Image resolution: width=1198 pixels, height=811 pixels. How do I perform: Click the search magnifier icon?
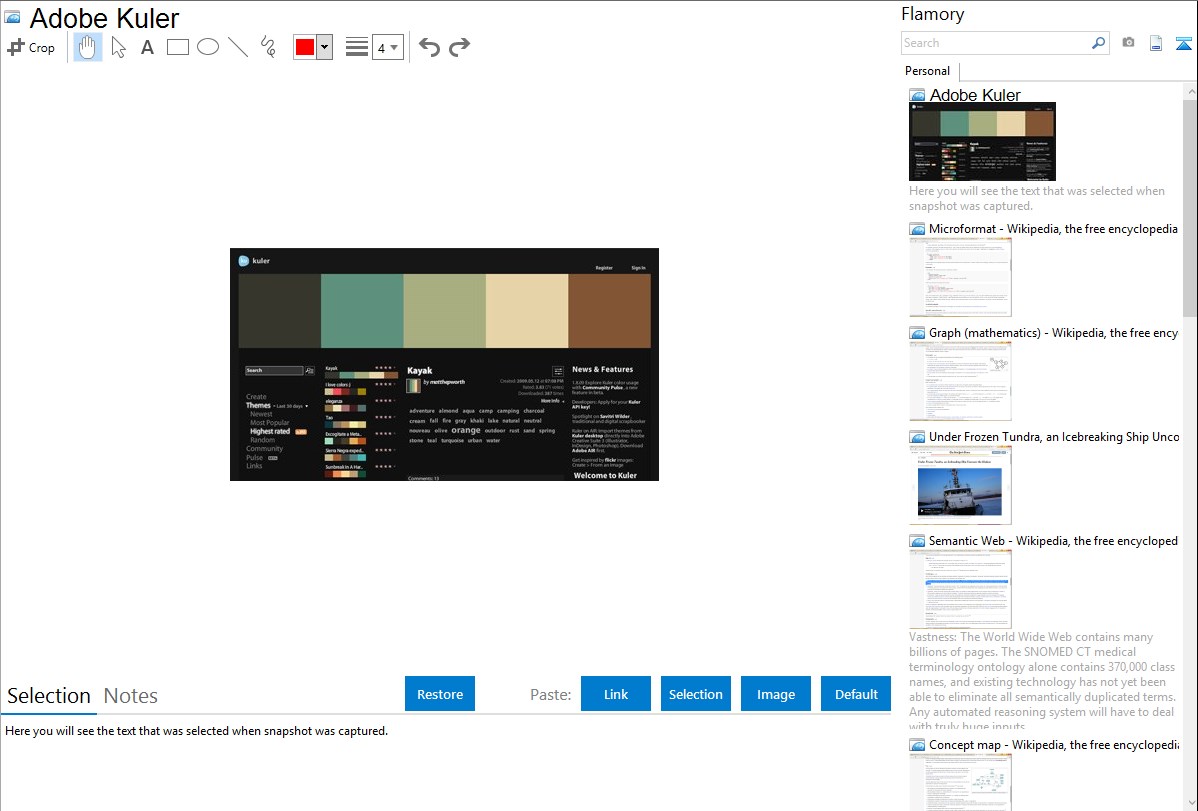pos(1098,43)
